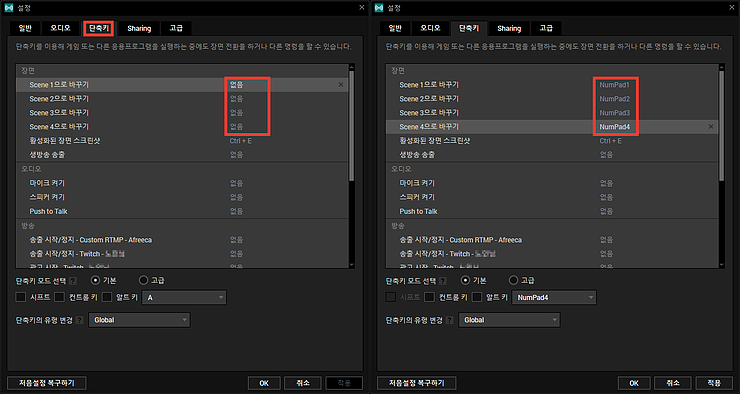The width and height of the screenshot is (740, 394).
Task: Switch to 오디오 tab in right window
Action: click(x=430, y=28)
